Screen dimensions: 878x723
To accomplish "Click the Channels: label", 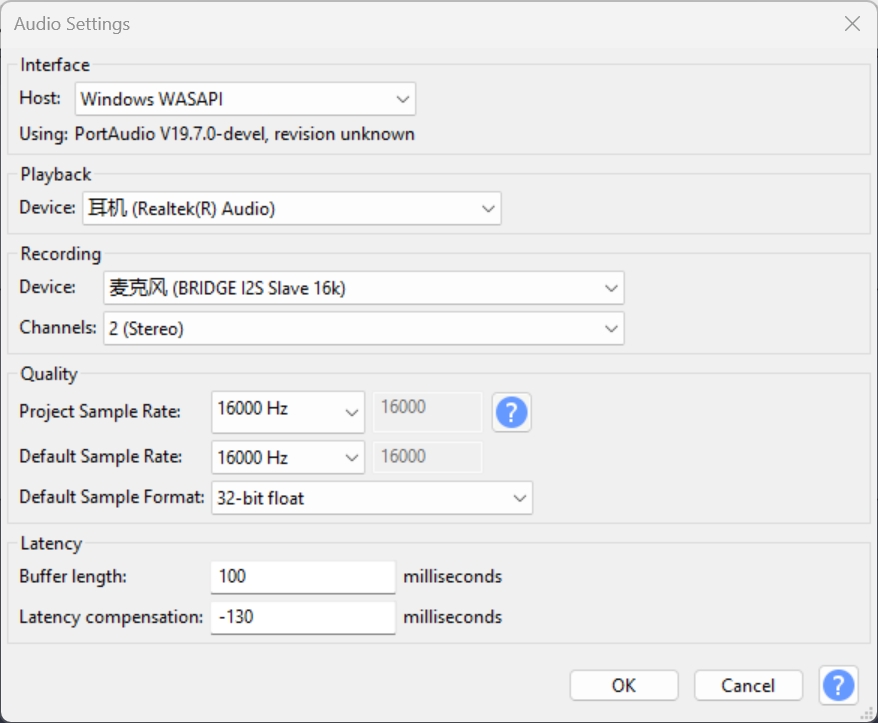I will (58, 328).
